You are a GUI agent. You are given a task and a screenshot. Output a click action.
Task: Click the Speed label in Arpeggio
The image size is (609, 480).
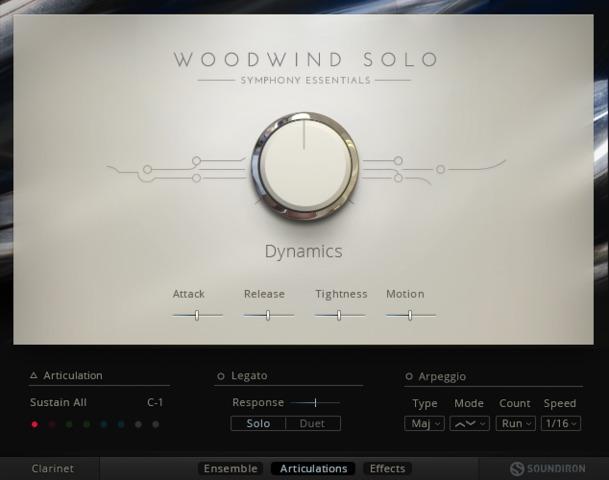(560, 403)
